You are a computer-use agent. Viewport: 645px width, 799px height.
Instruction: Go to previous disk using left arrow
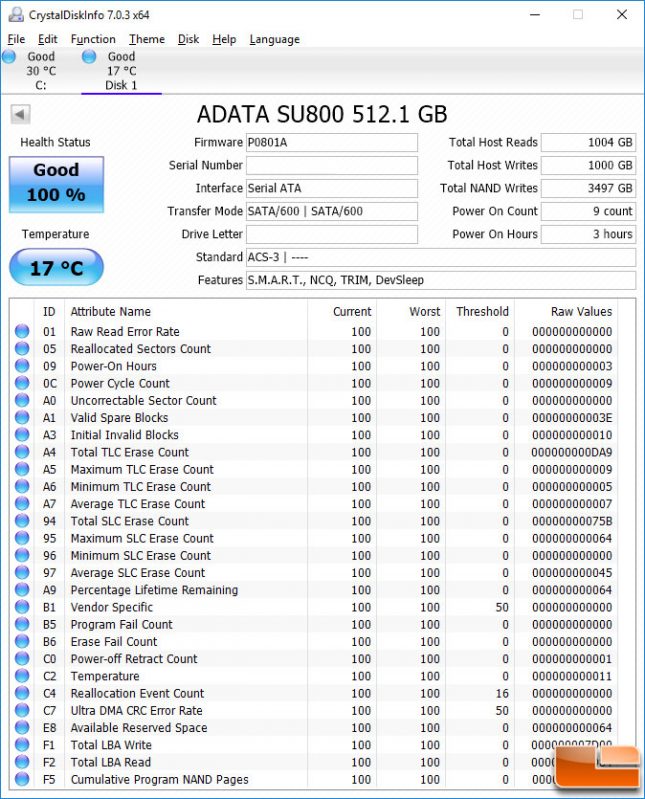20,114
